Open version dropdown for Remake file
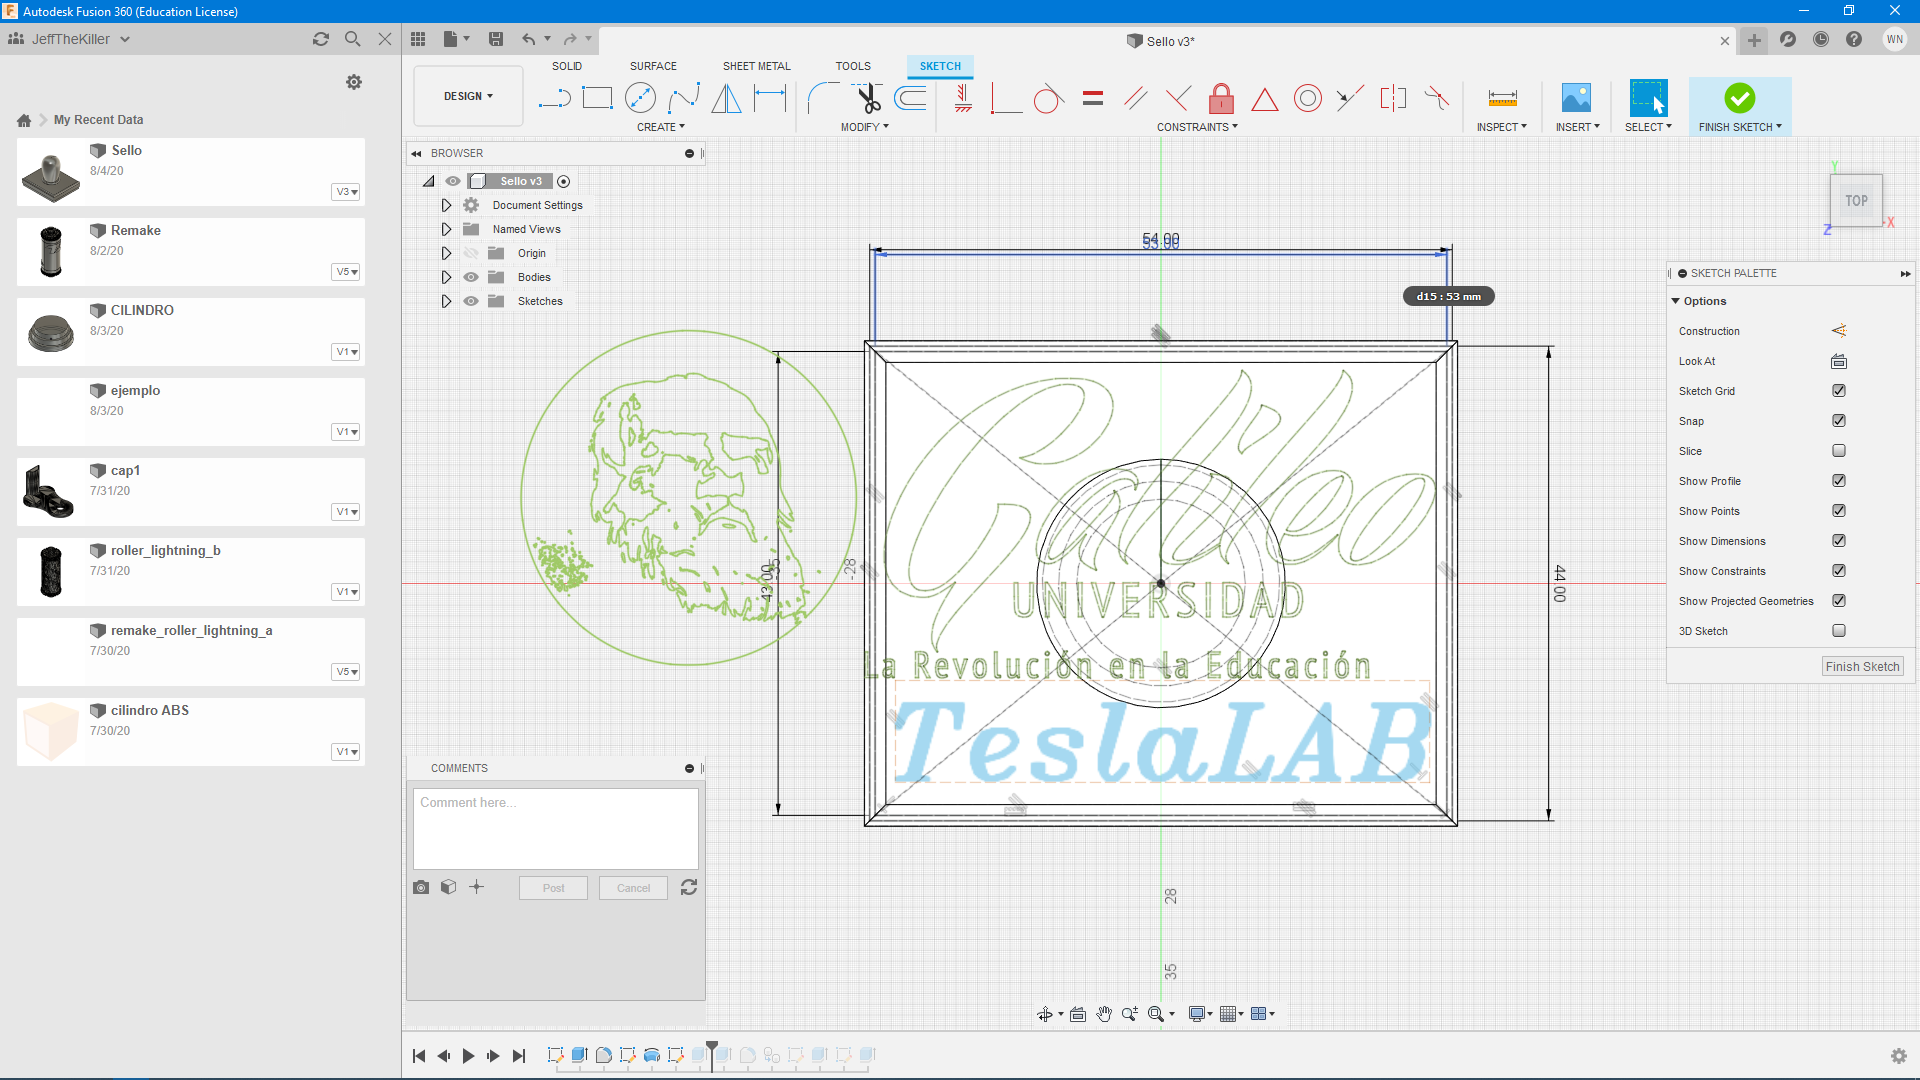This screenshot has width=1920, height=1080. (346, 272)
